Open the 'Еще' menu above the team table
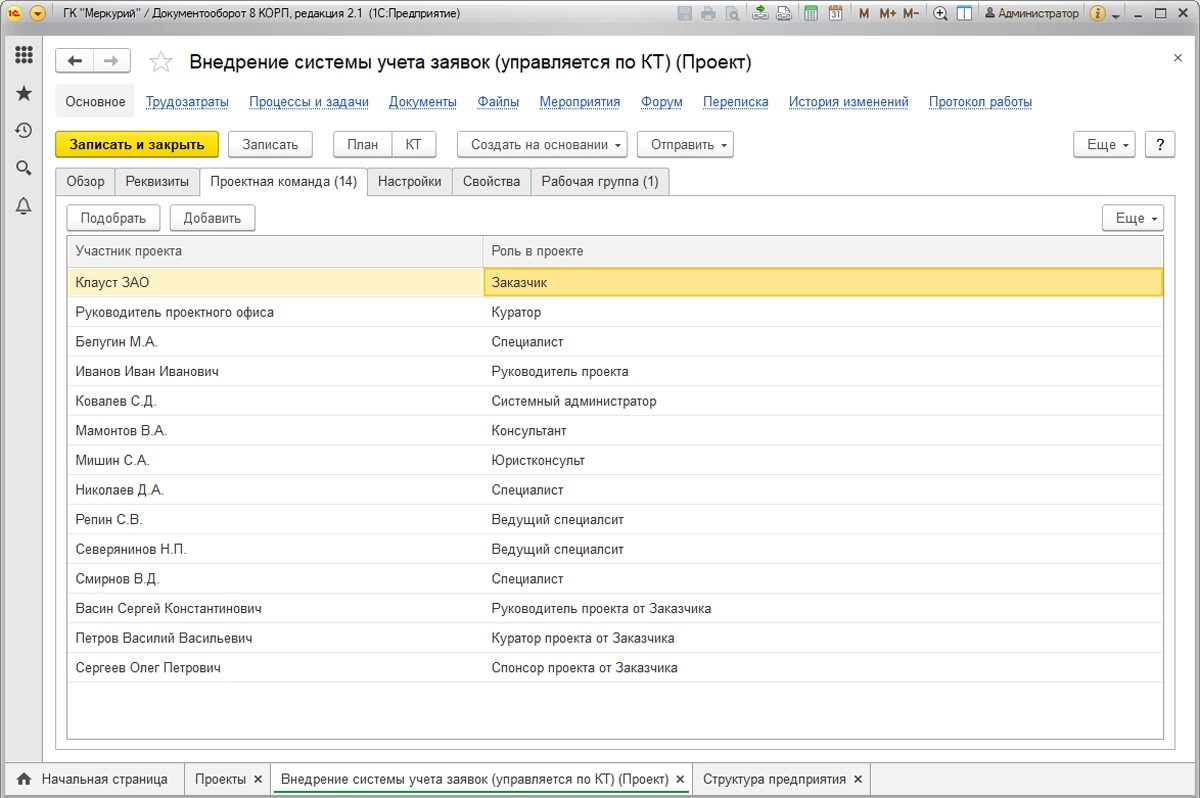 (1133, 218)
